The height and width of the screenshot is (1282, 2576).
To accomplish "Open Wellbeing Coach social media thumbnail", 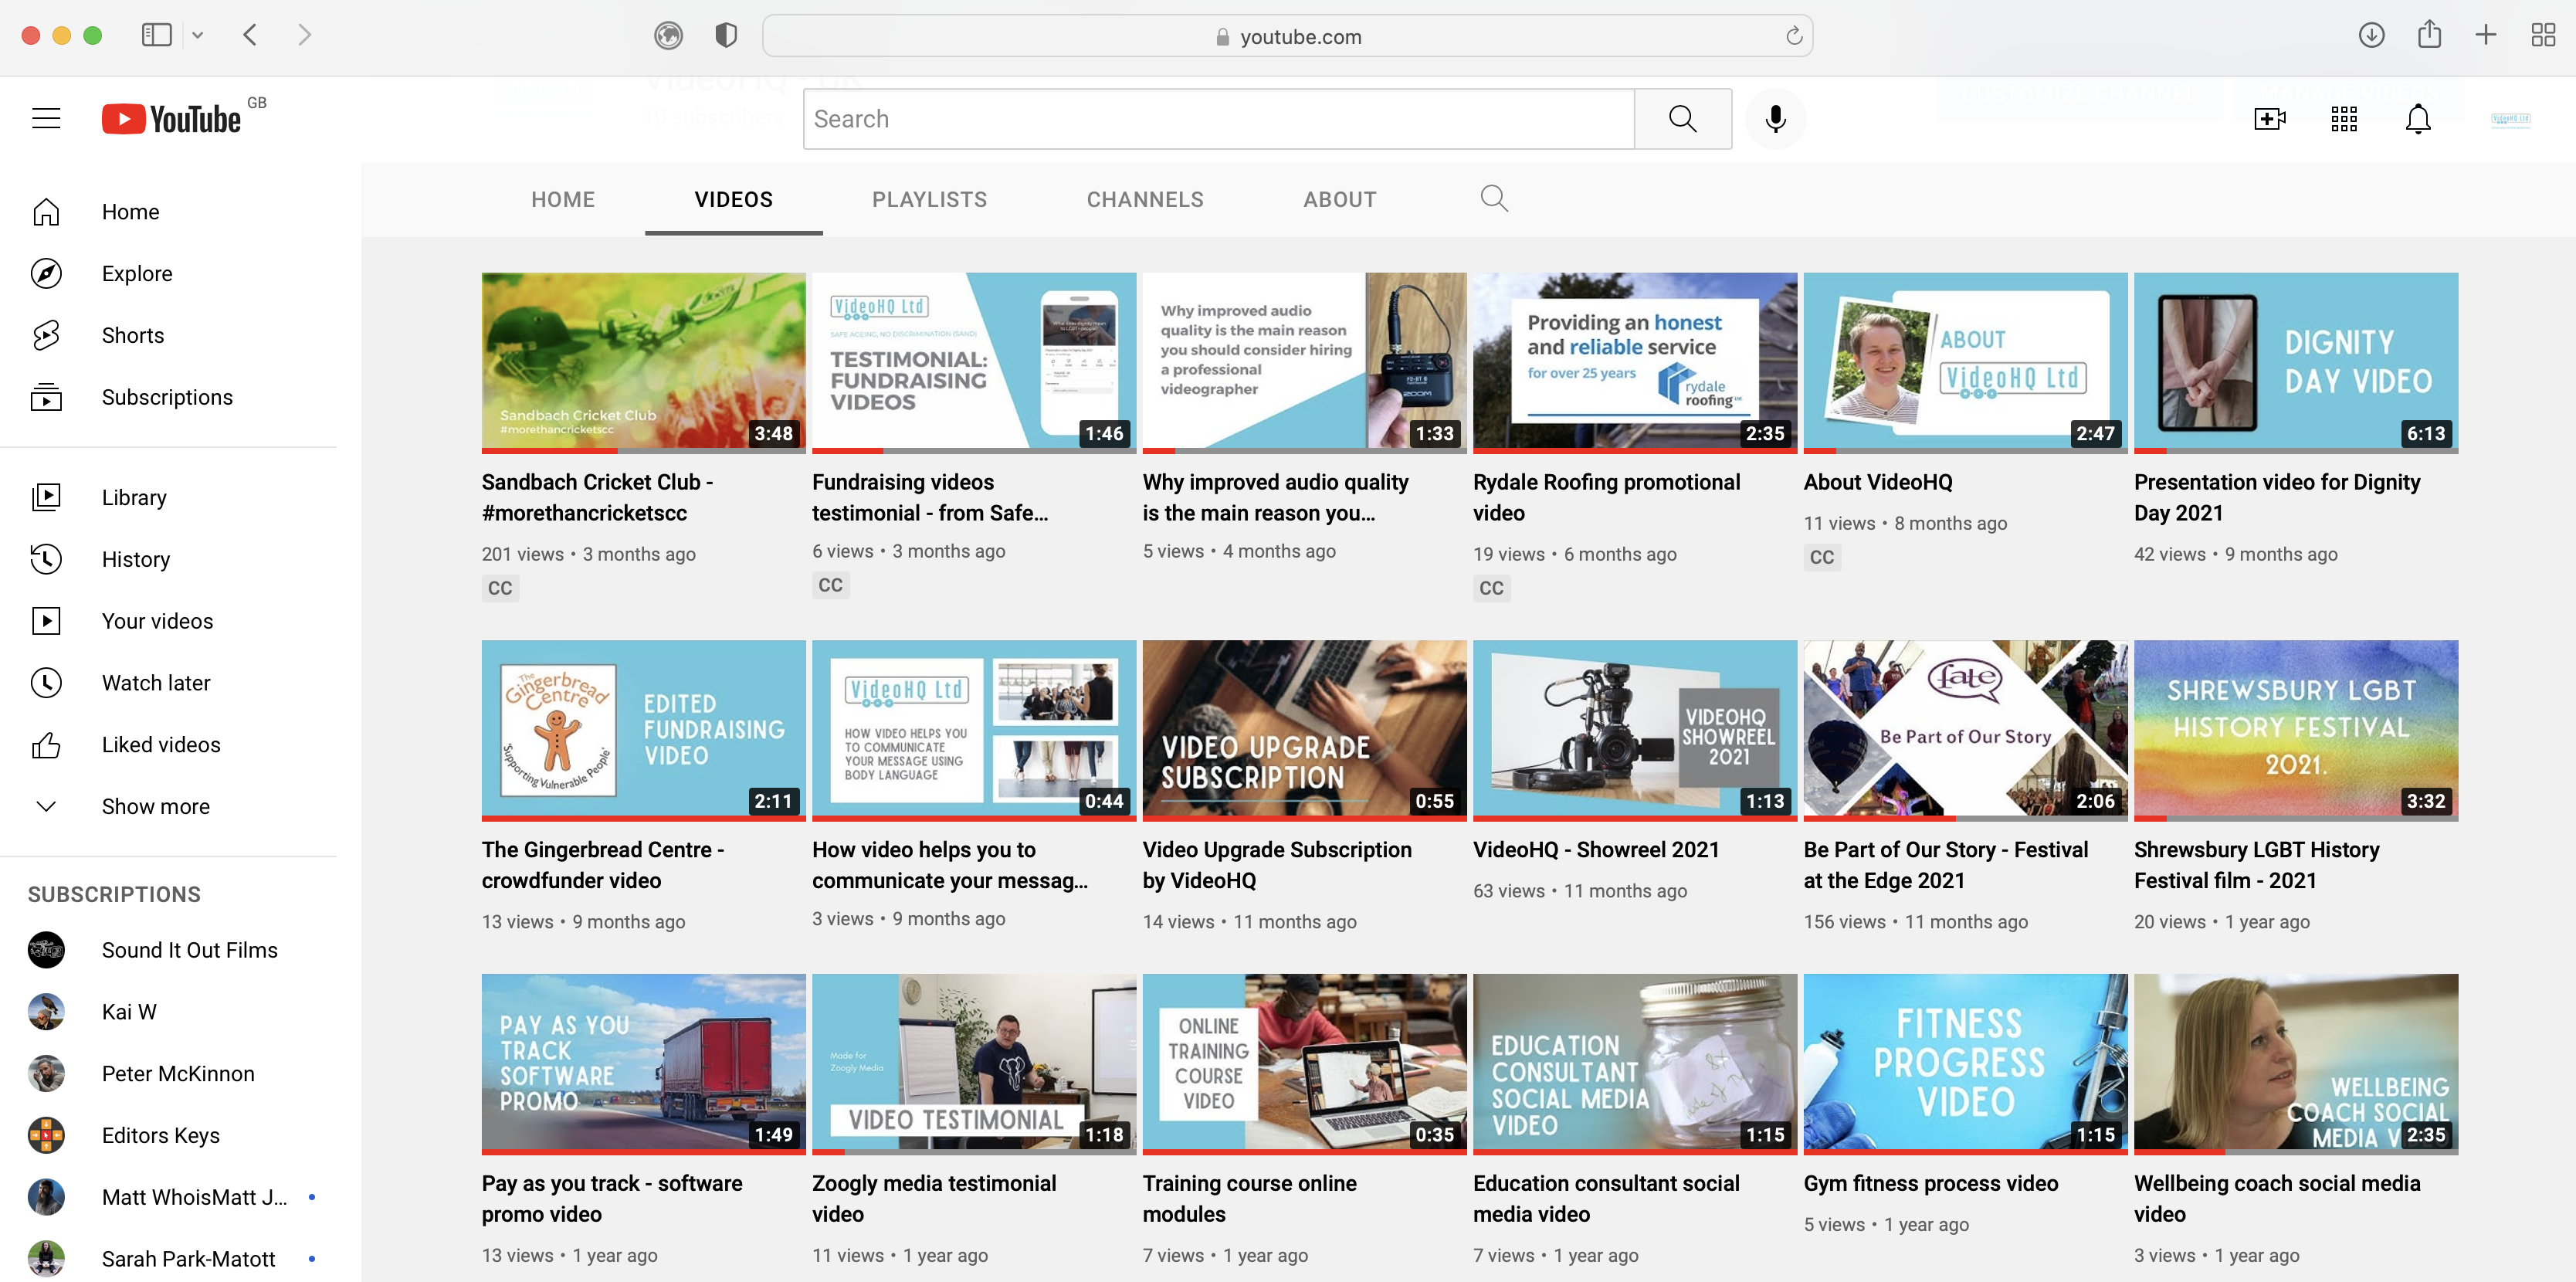I will coord(2296,1064).
